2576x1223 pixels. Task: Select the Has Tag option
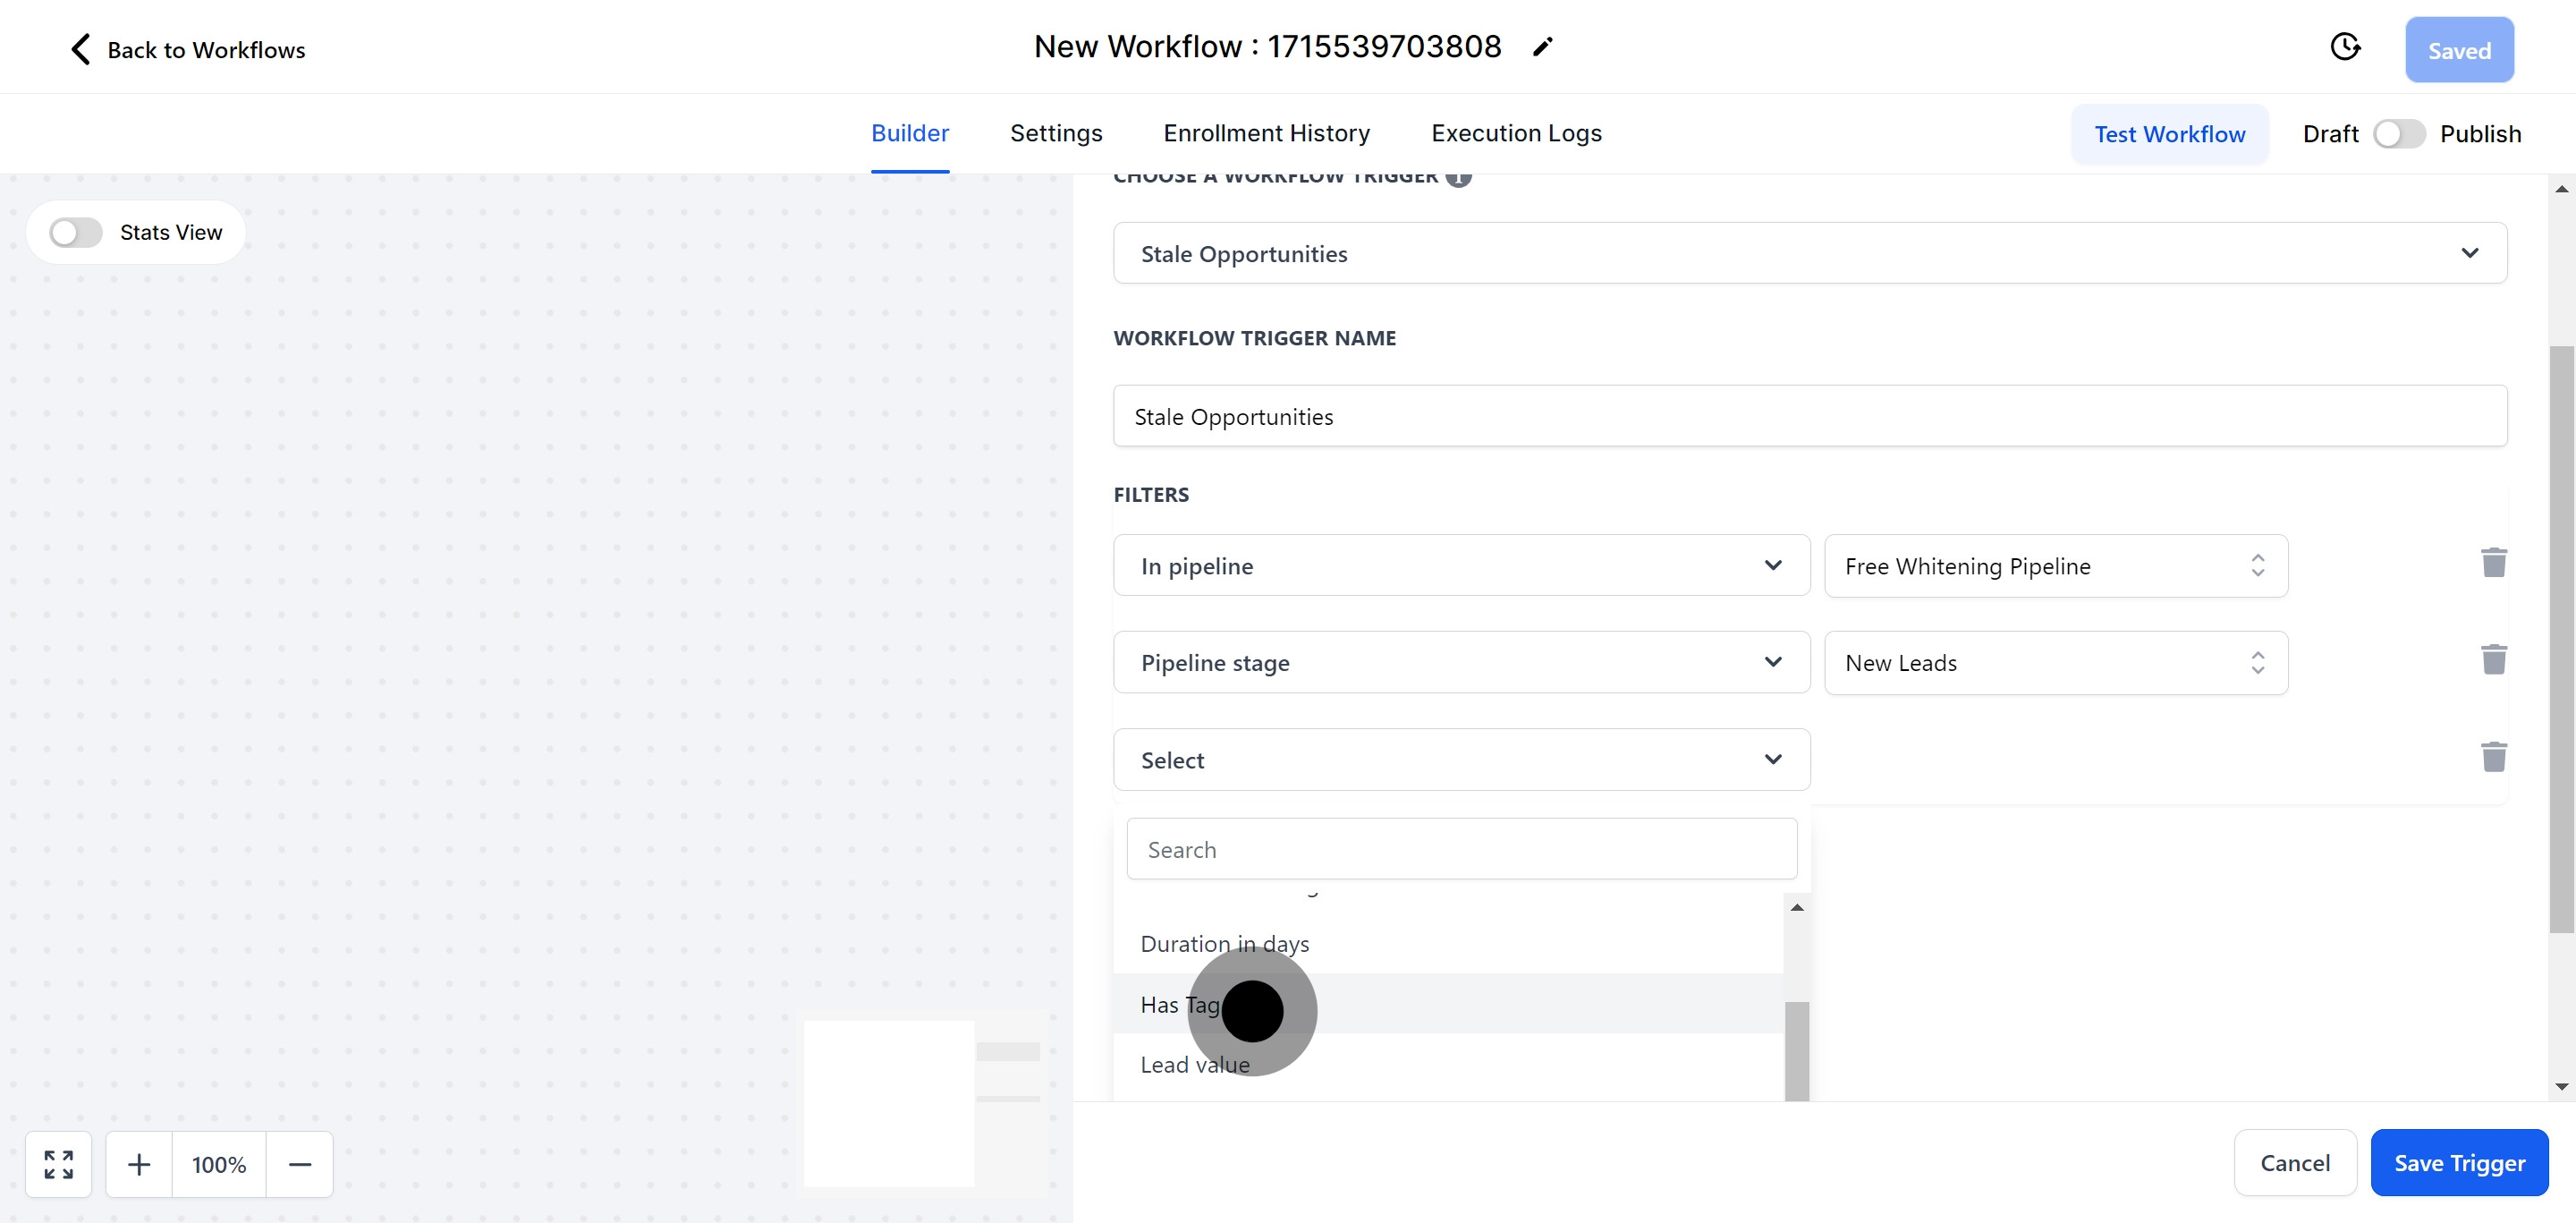(1180, 1004)
